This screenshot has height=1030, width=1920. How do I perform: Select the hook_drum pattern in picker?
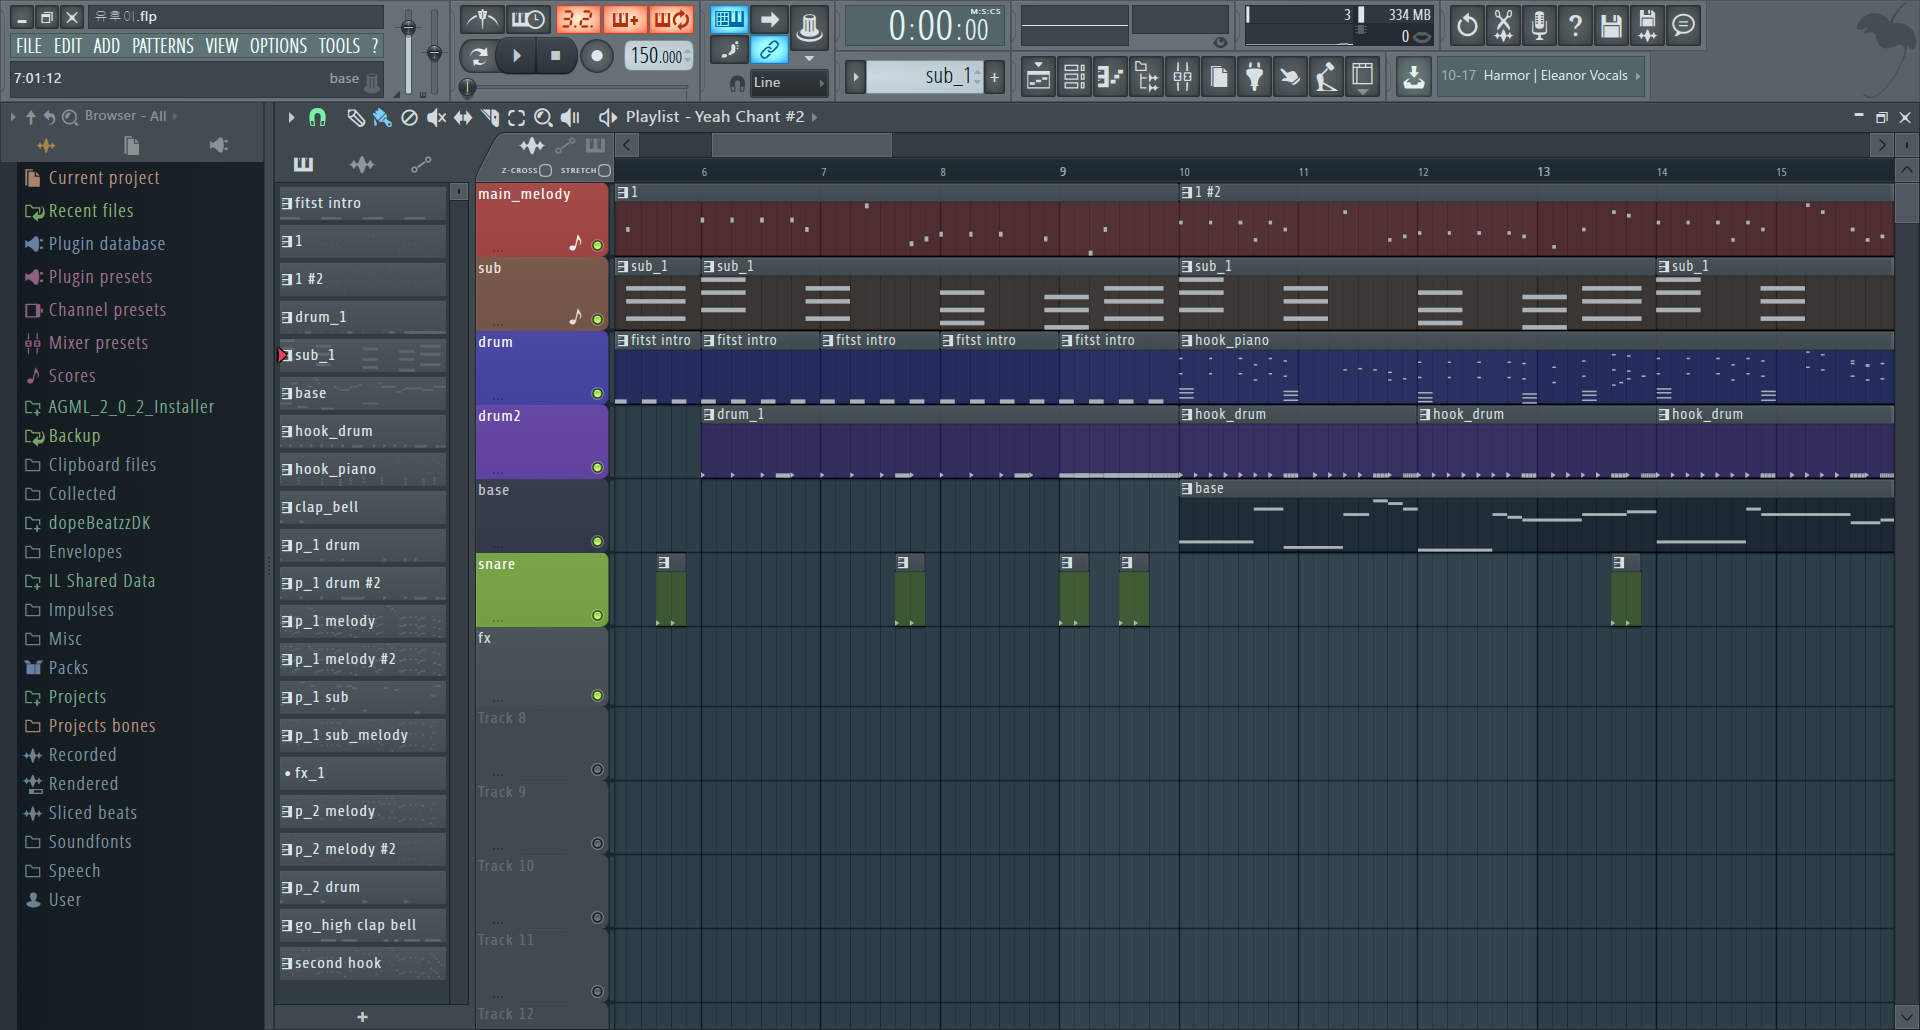click(362, 431)
